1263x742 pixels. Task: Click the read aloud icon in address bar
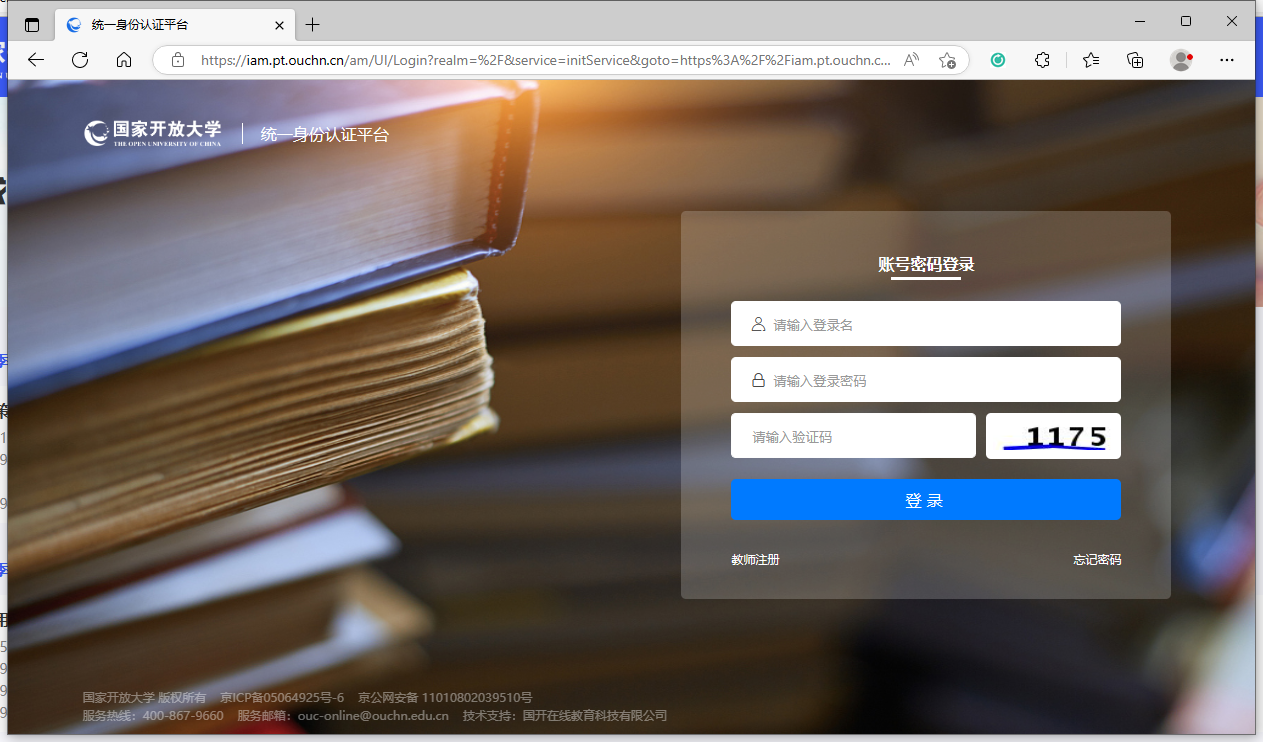911,60
